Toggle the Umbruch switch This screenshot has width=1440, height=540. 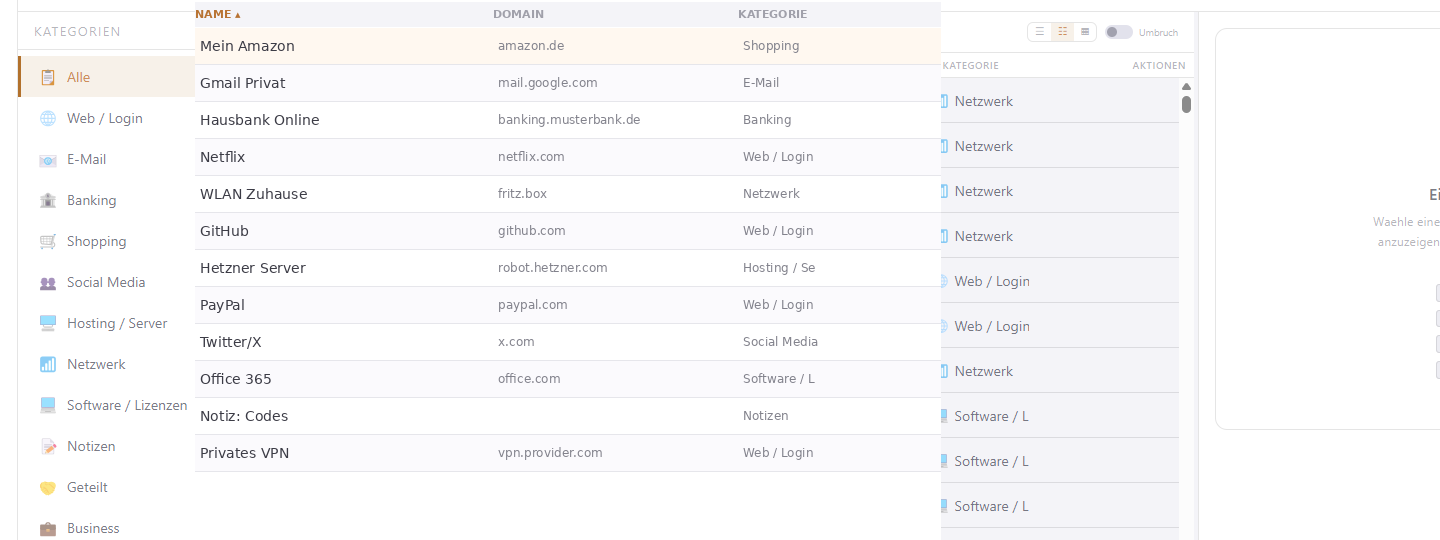[1118, 32]
